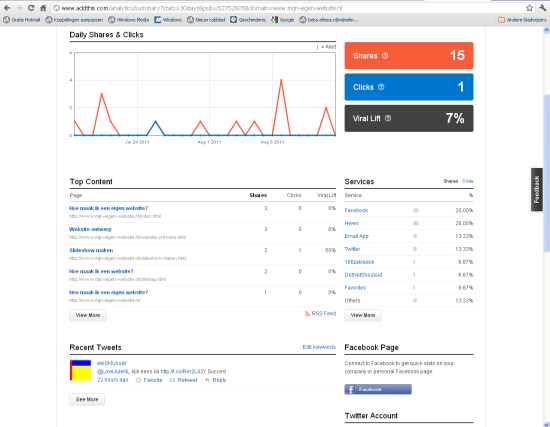Open the shortened link in the tweet
Screen dimensions: 550x427
(183, 371)
